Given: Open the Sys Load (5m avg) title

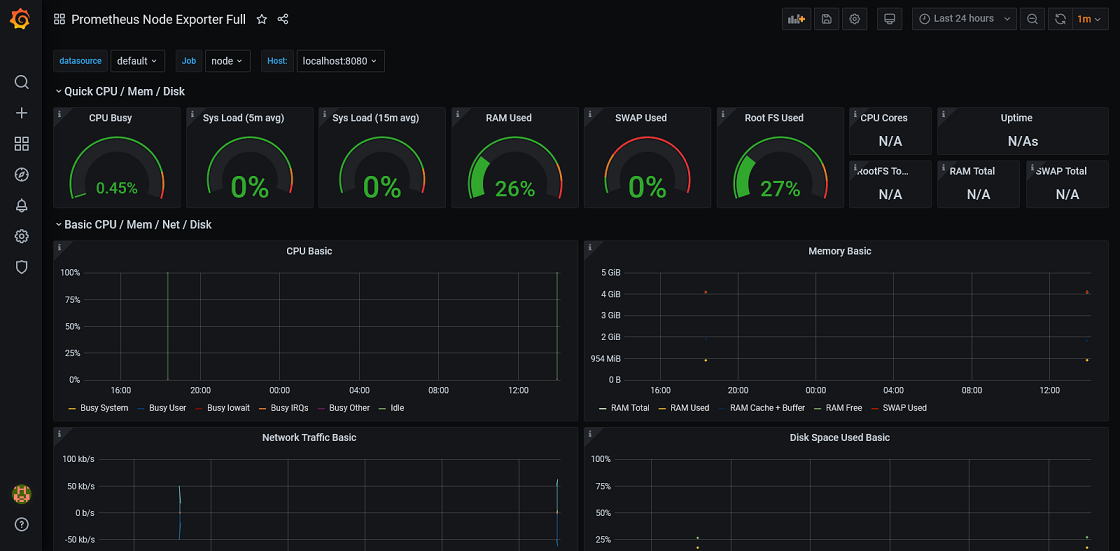Looking at the screenshot, I should 243,118.
